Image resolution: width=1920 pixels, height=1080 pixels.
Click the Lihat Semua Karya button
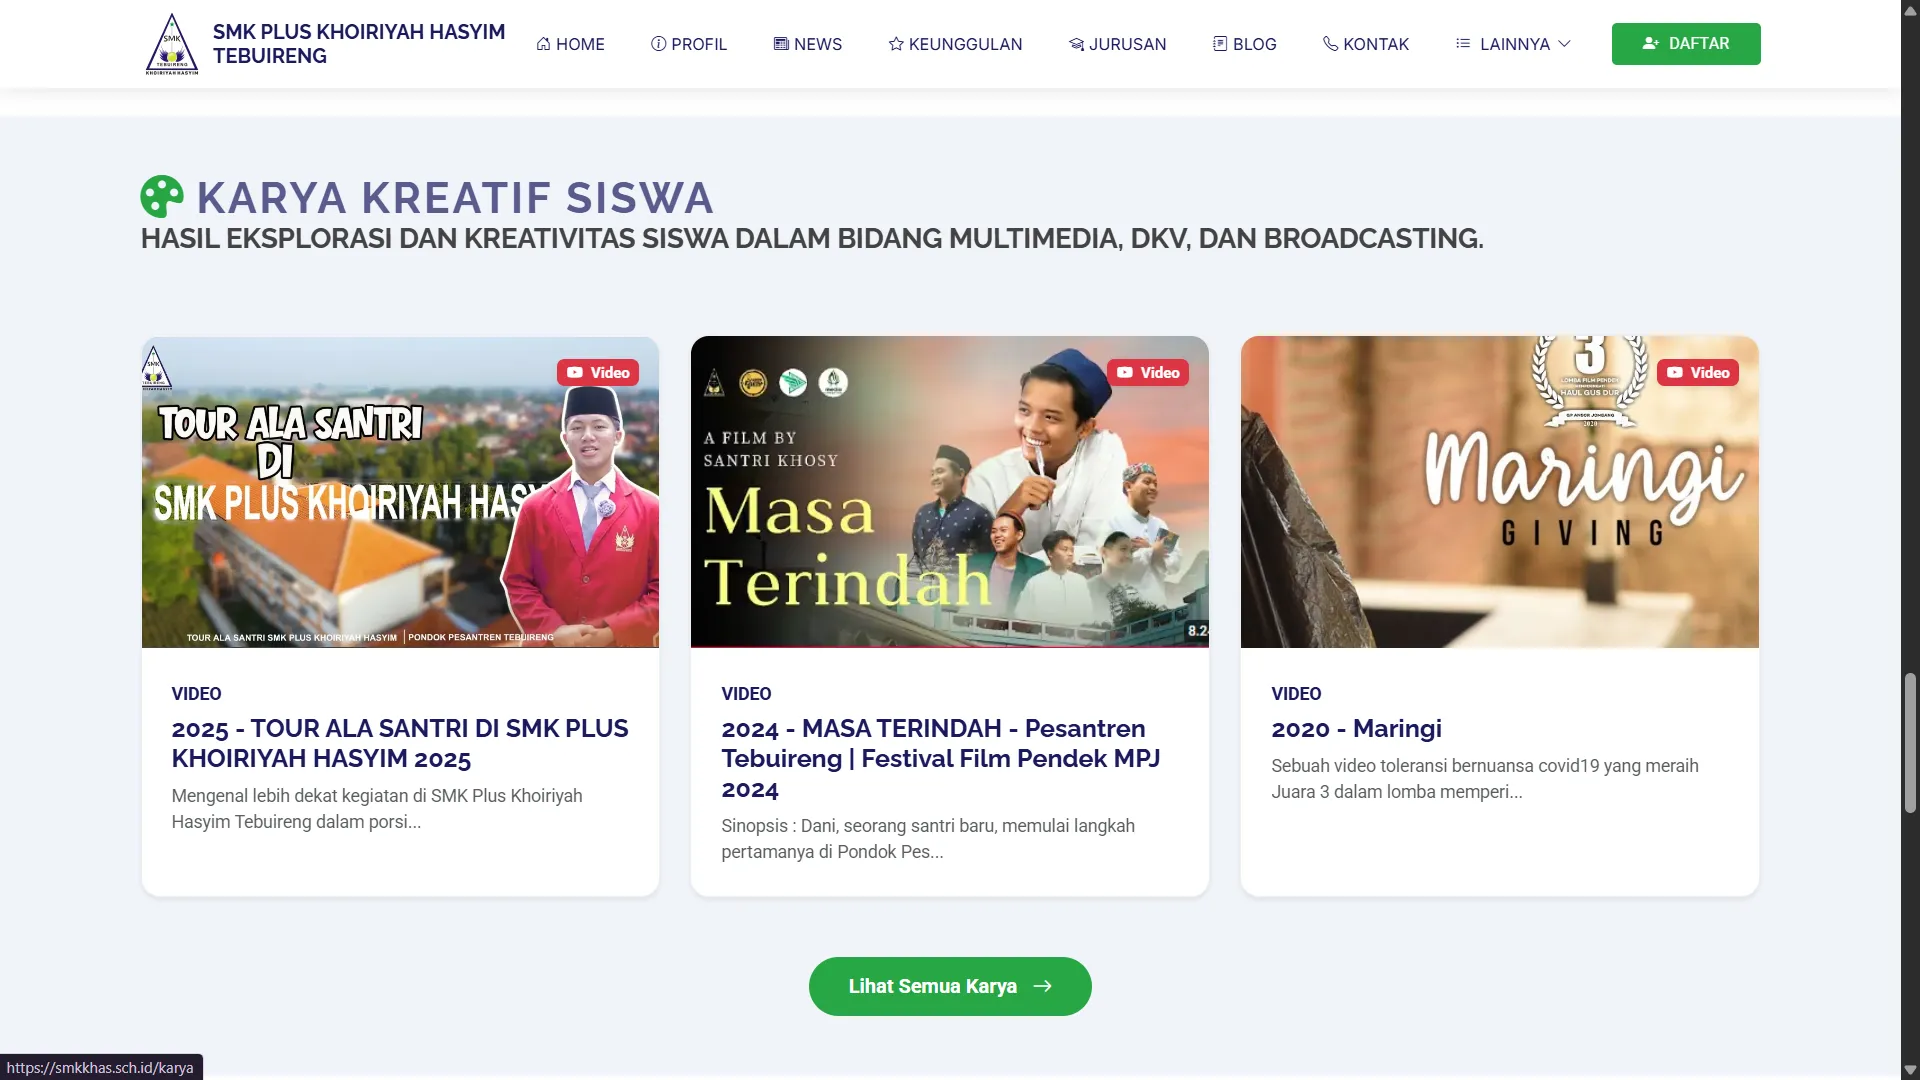[x=949, y=986]
